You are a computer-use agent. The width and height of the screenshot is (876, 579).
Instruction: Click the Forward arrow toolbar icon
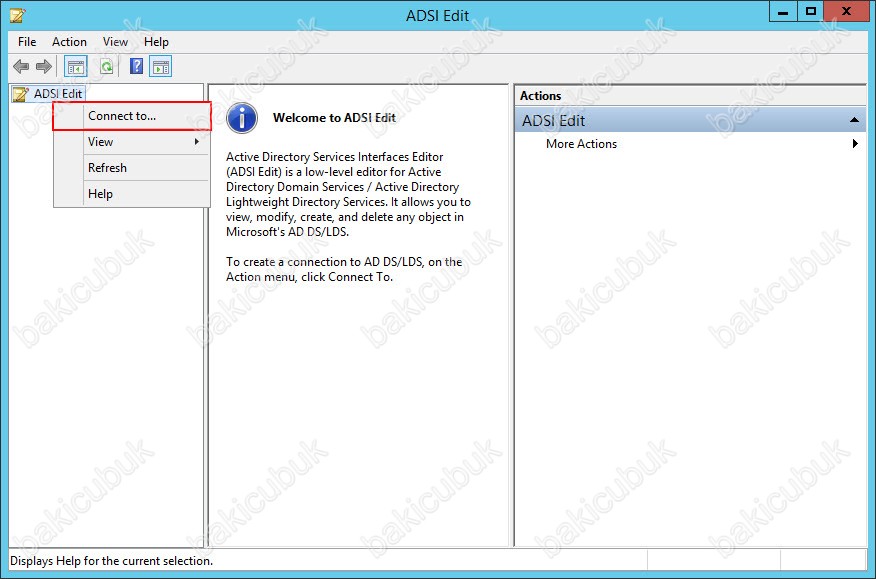[44, 67]
